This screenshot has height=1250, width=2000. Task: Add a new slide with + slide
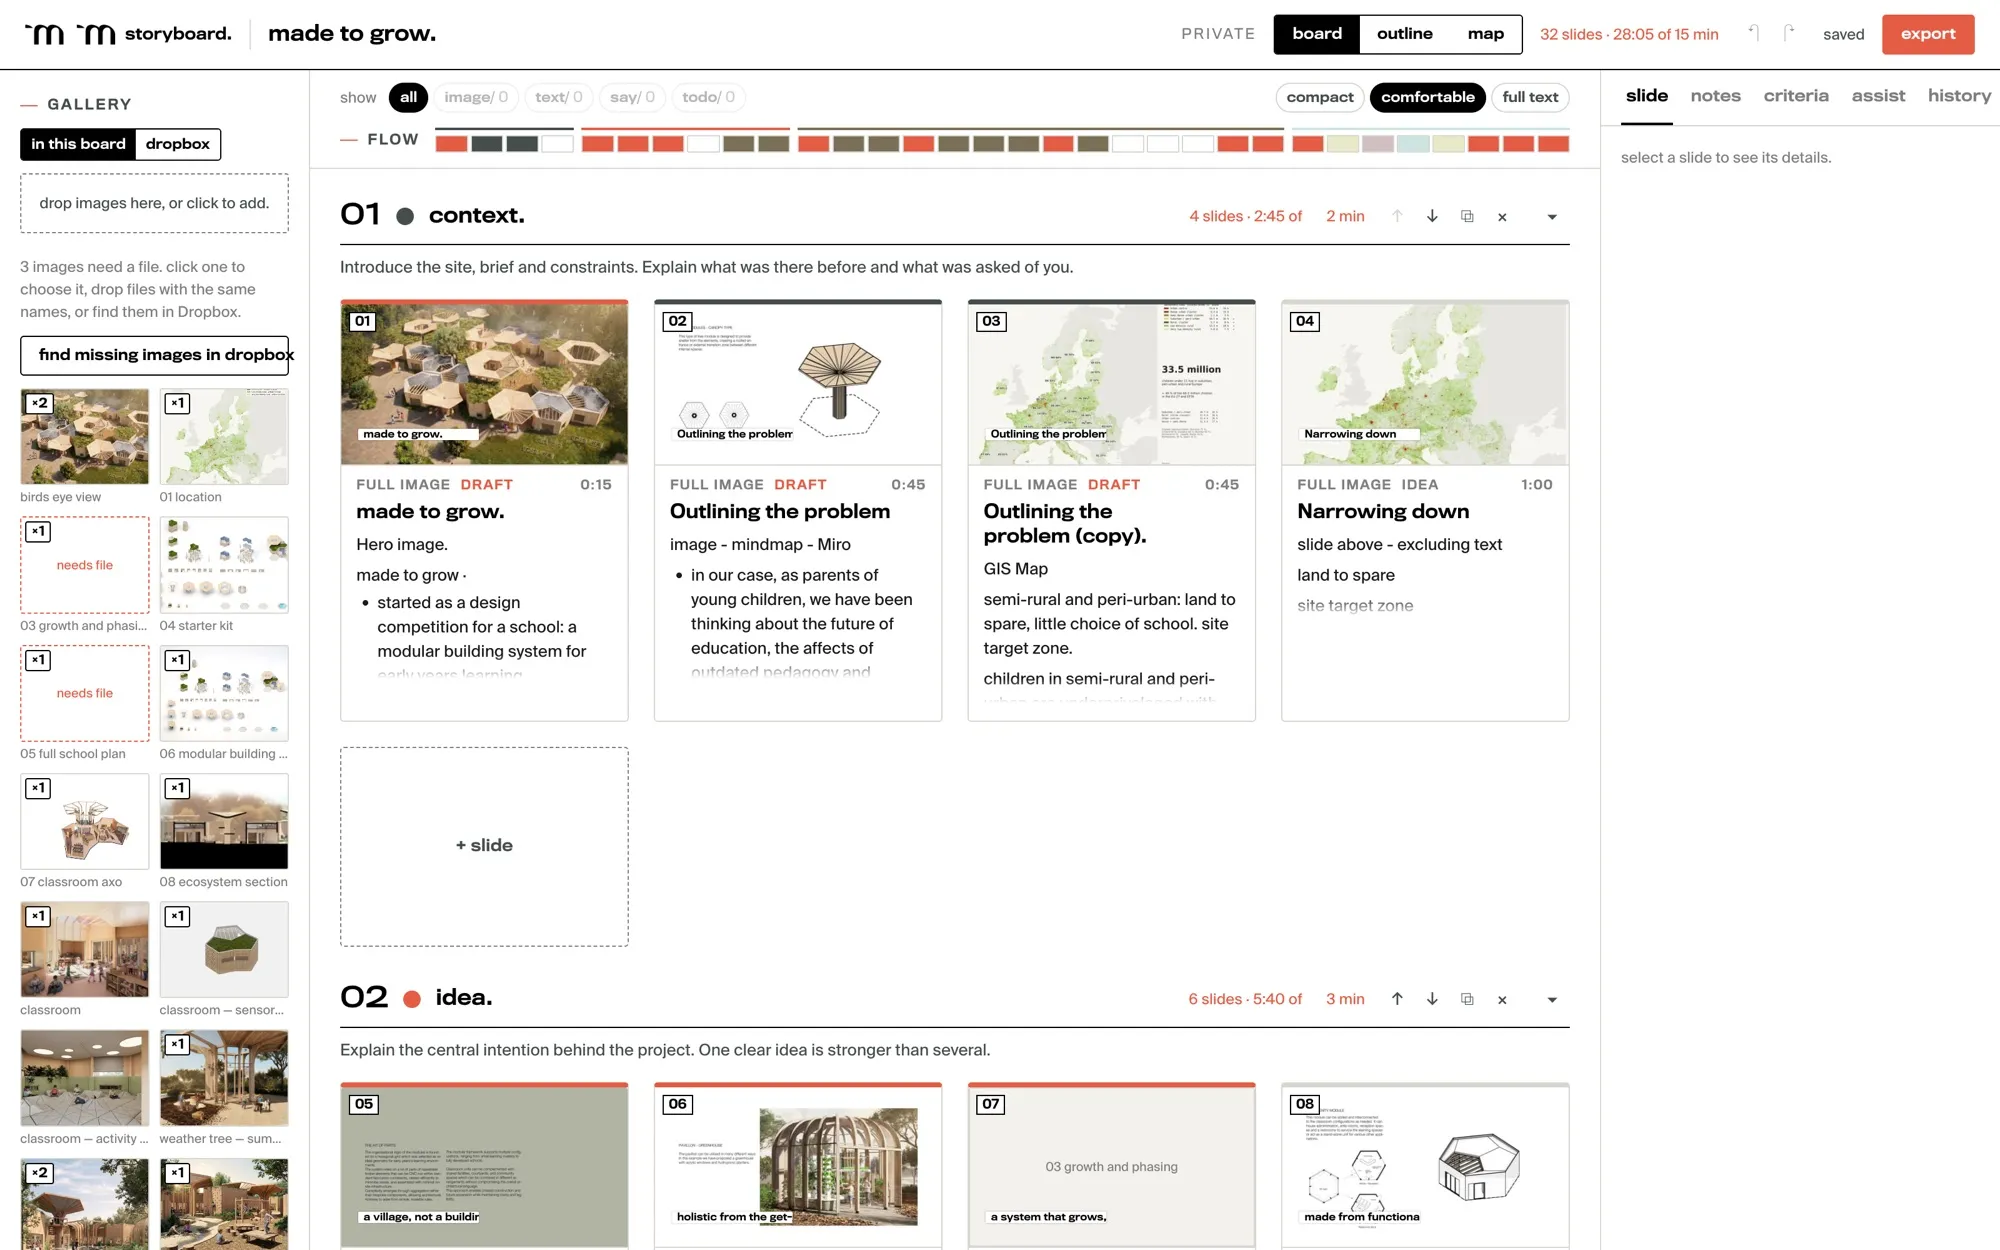click(x=484, y=846)
